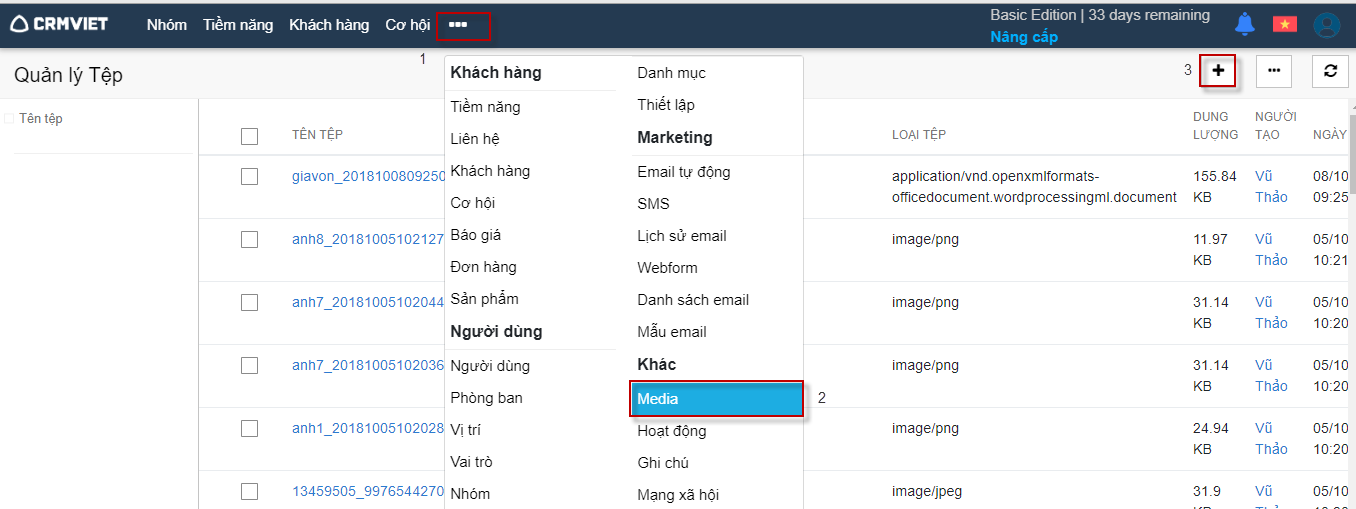The height and width of the screenshot is (509, 1356).
Task: Click the CRMVIET logo
Action: [59, 24]
